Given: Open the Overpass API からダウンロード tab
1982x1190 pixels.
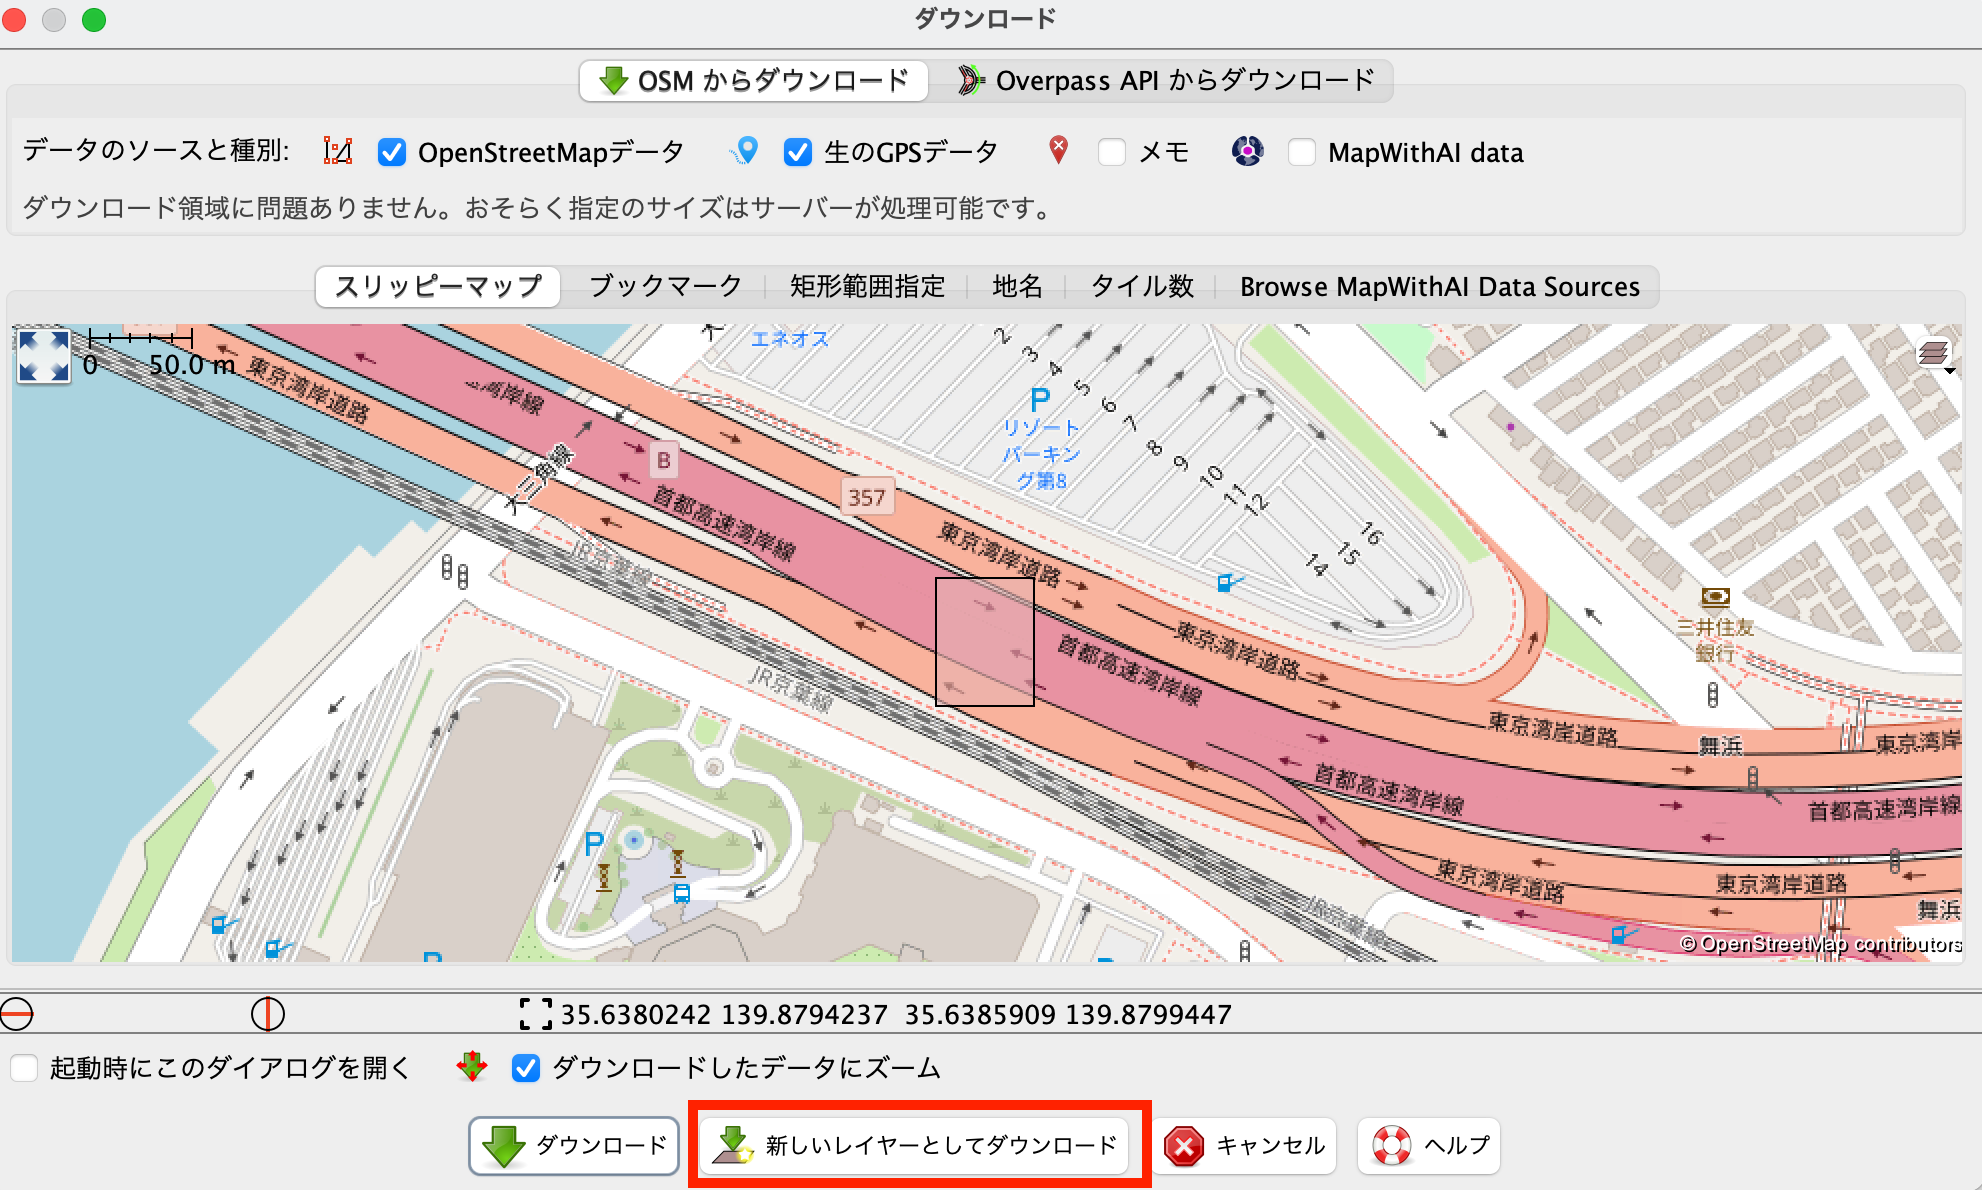Looking at the screenshot, I should pos(1165,81).
